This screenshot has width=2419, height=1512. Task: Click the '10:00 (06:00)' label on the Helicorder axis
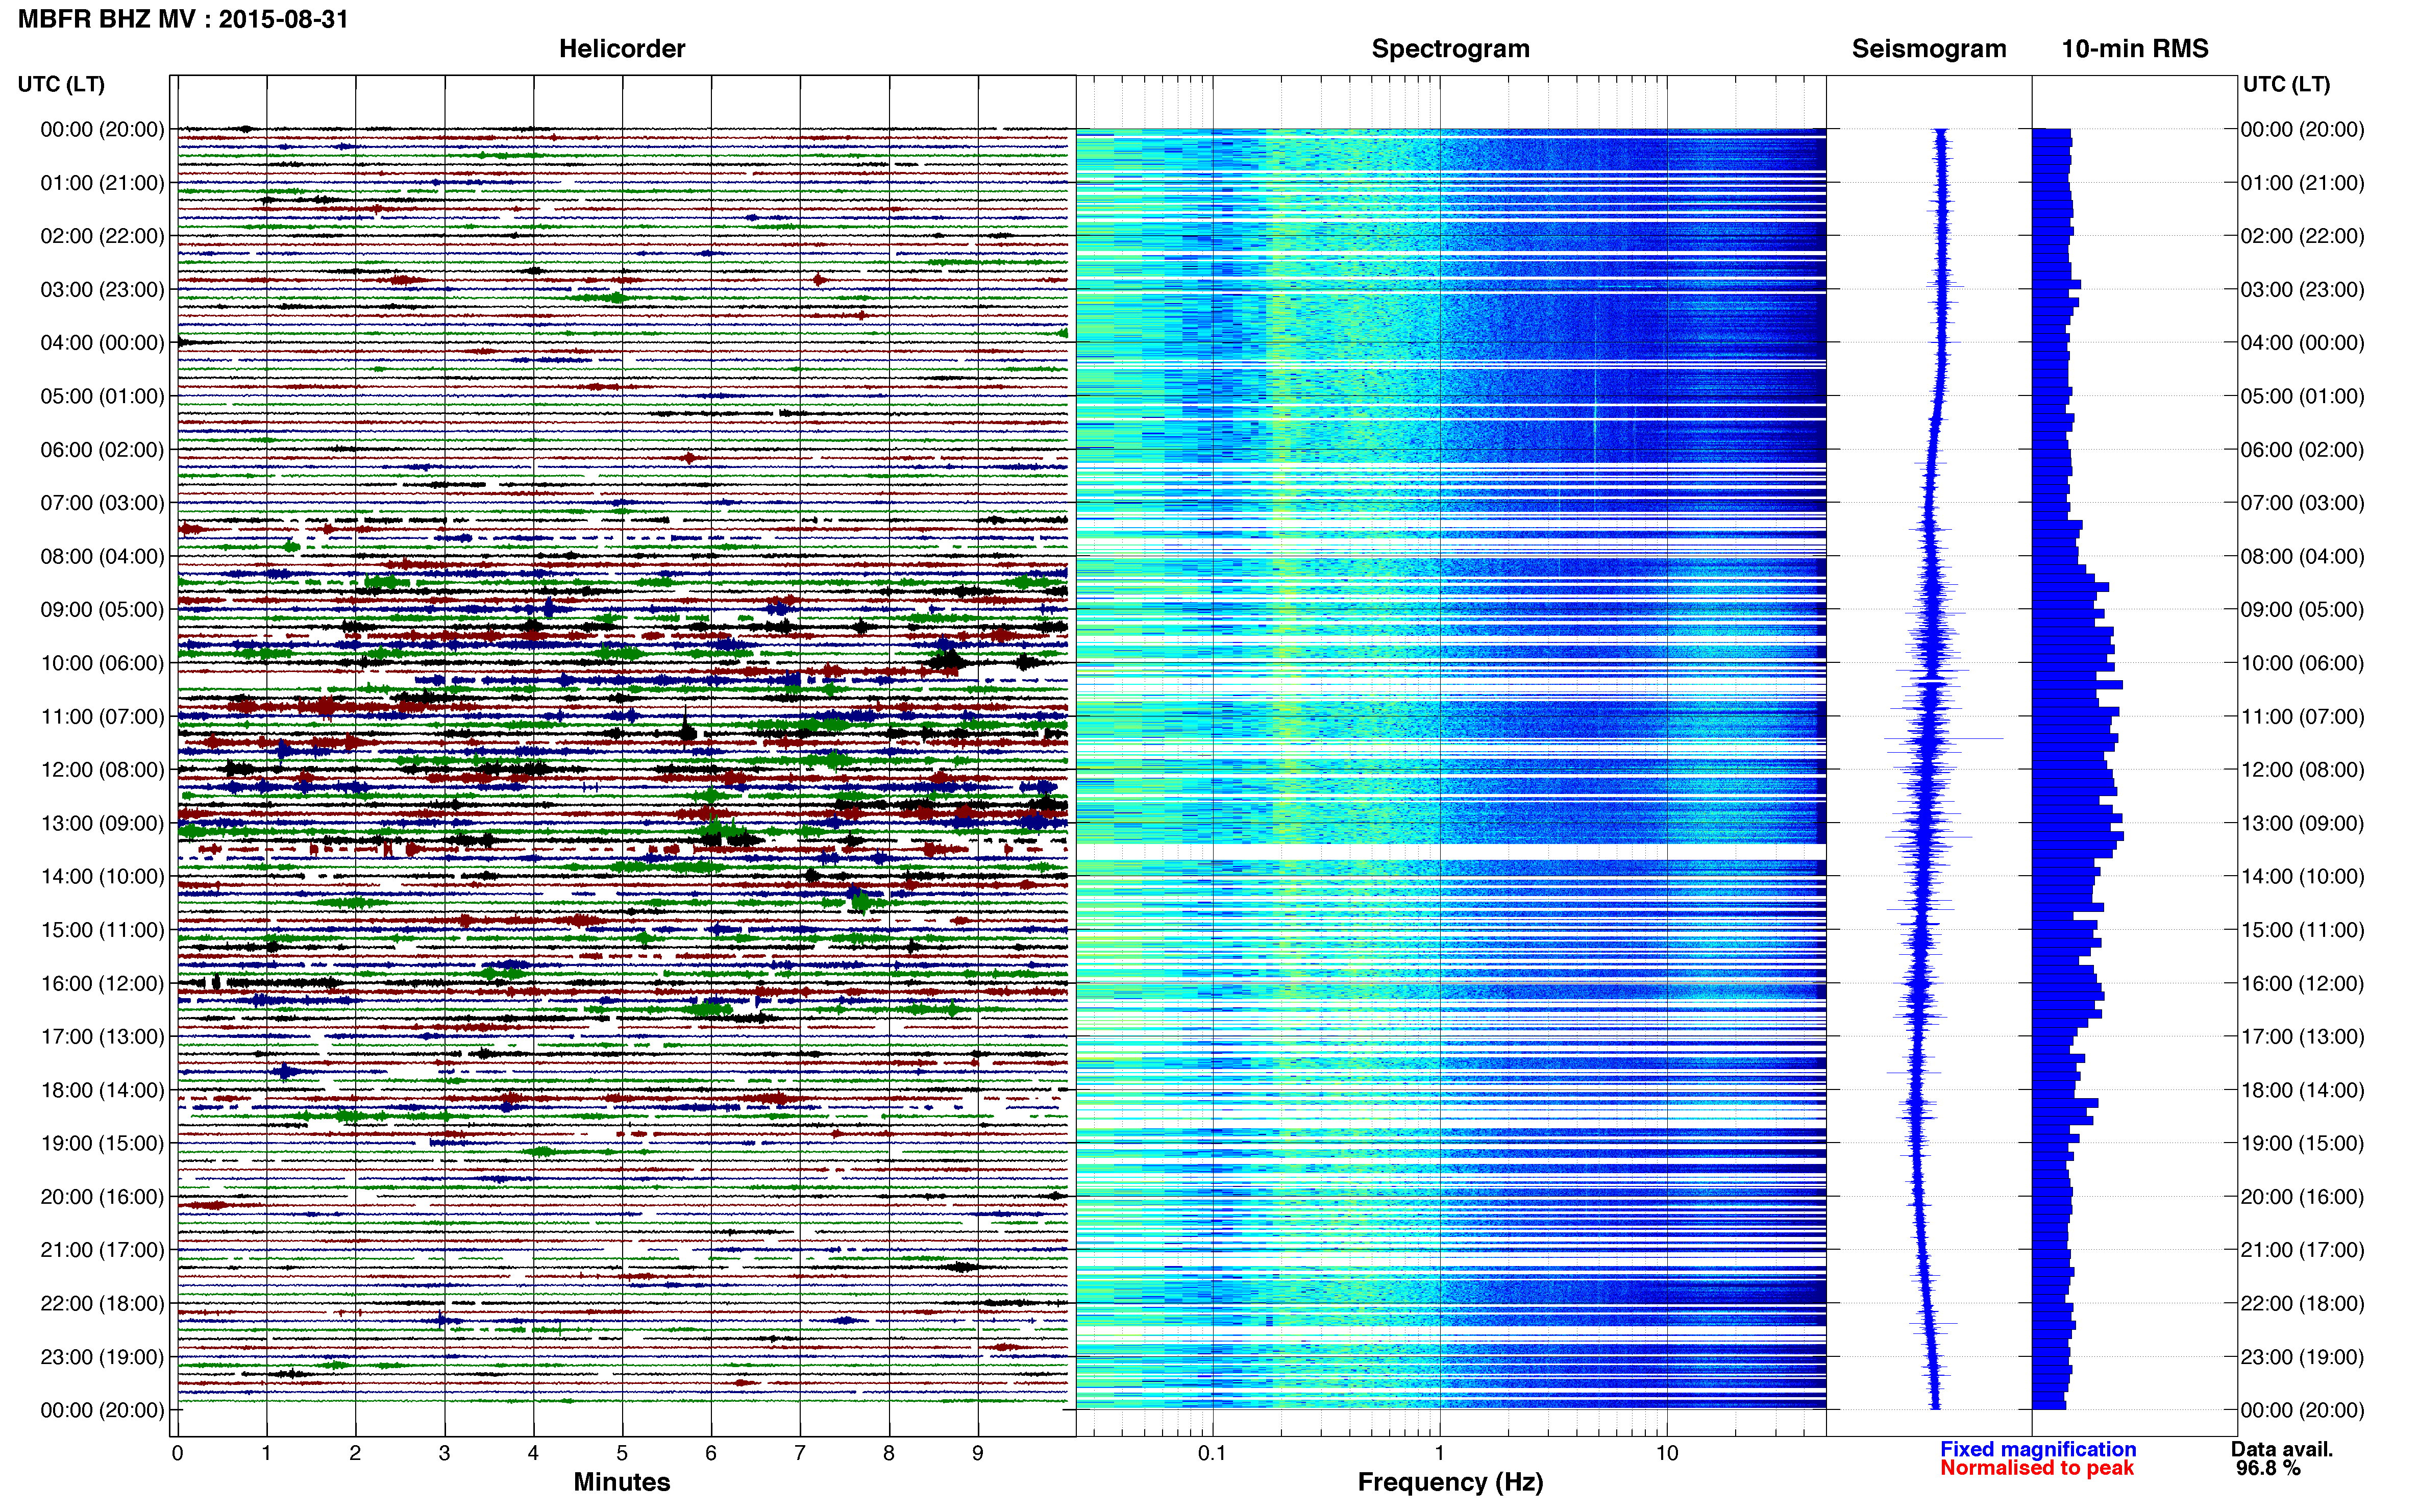pyautogui.click(x=102, y=663)
